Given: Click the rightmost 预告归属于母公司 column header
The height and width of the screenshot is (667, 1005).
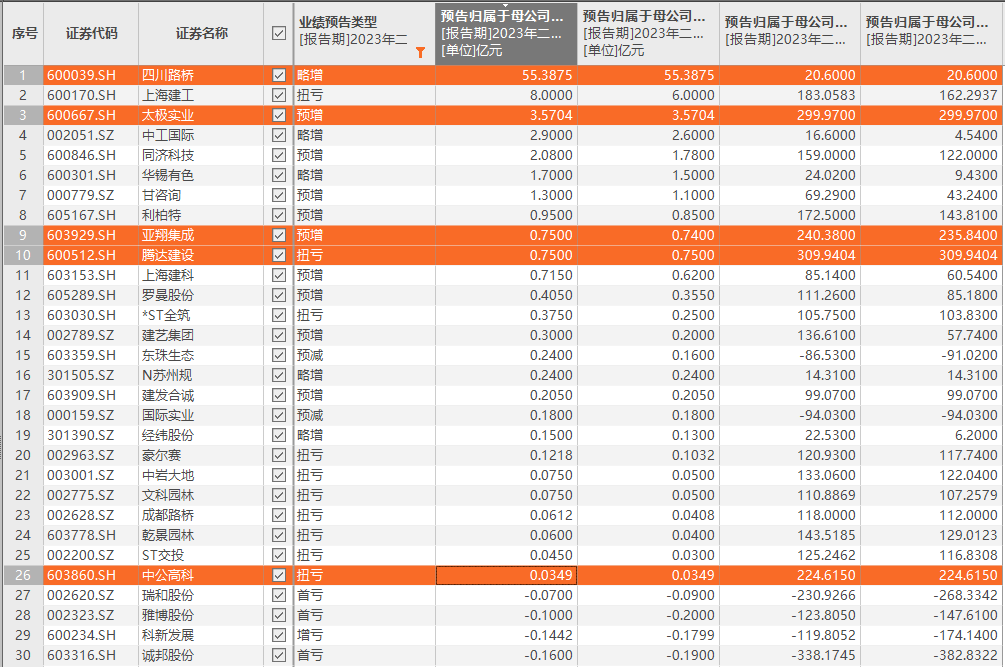Looking at the screenshot, I should [931, 33].
